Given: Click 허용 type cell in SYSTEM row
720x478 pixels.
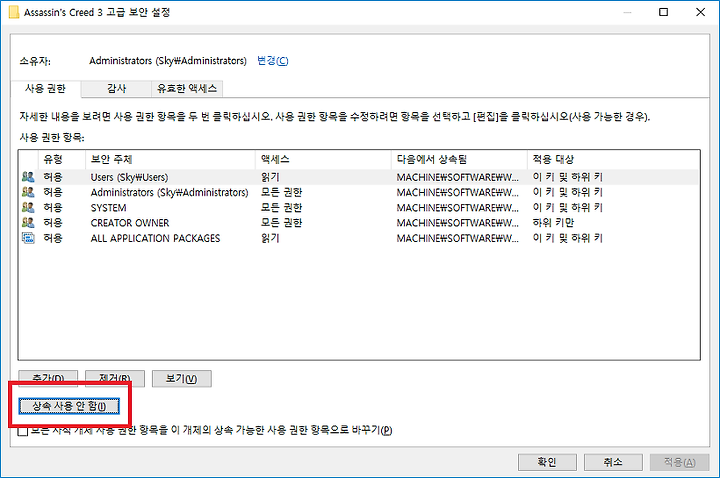Looking at the screenshot, I should click(x=53, y=208).
